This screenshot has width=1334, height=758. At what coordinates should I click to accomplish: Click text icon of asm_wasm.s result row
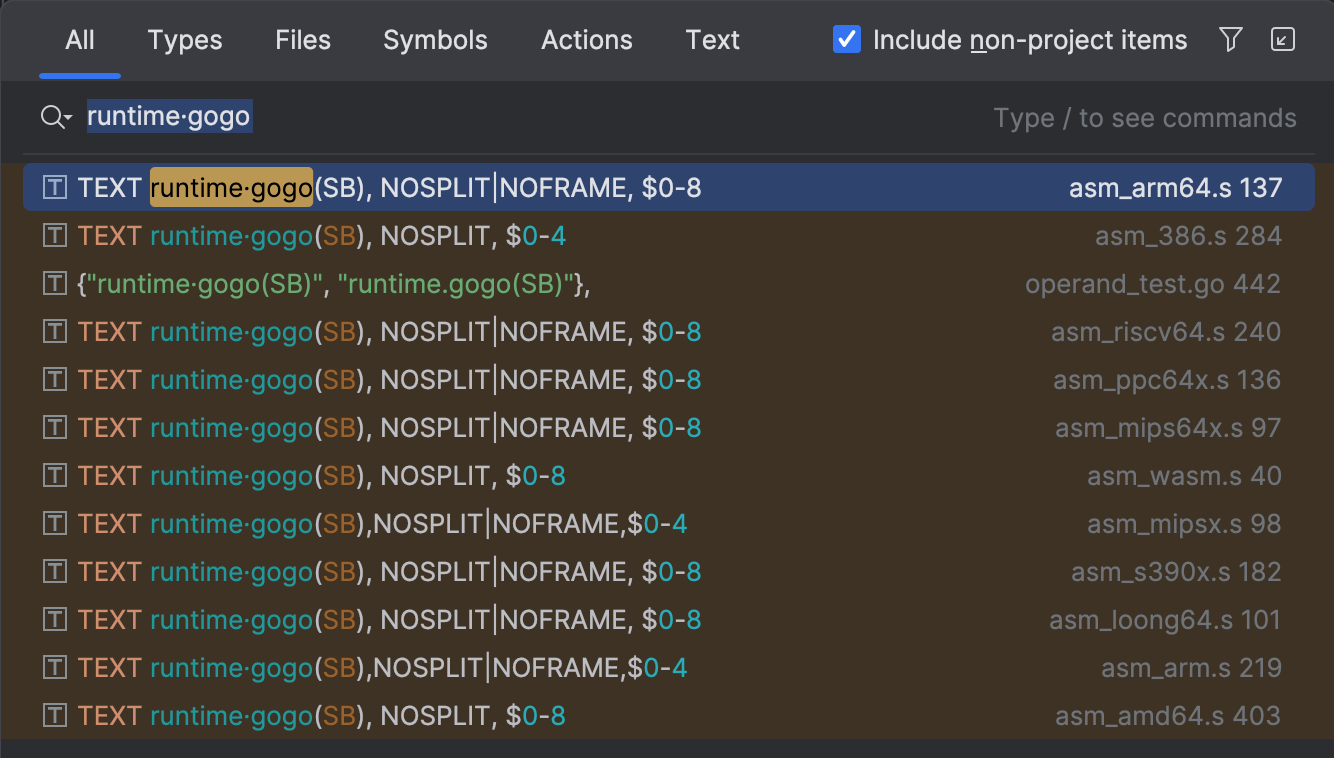tap(55, 476)
